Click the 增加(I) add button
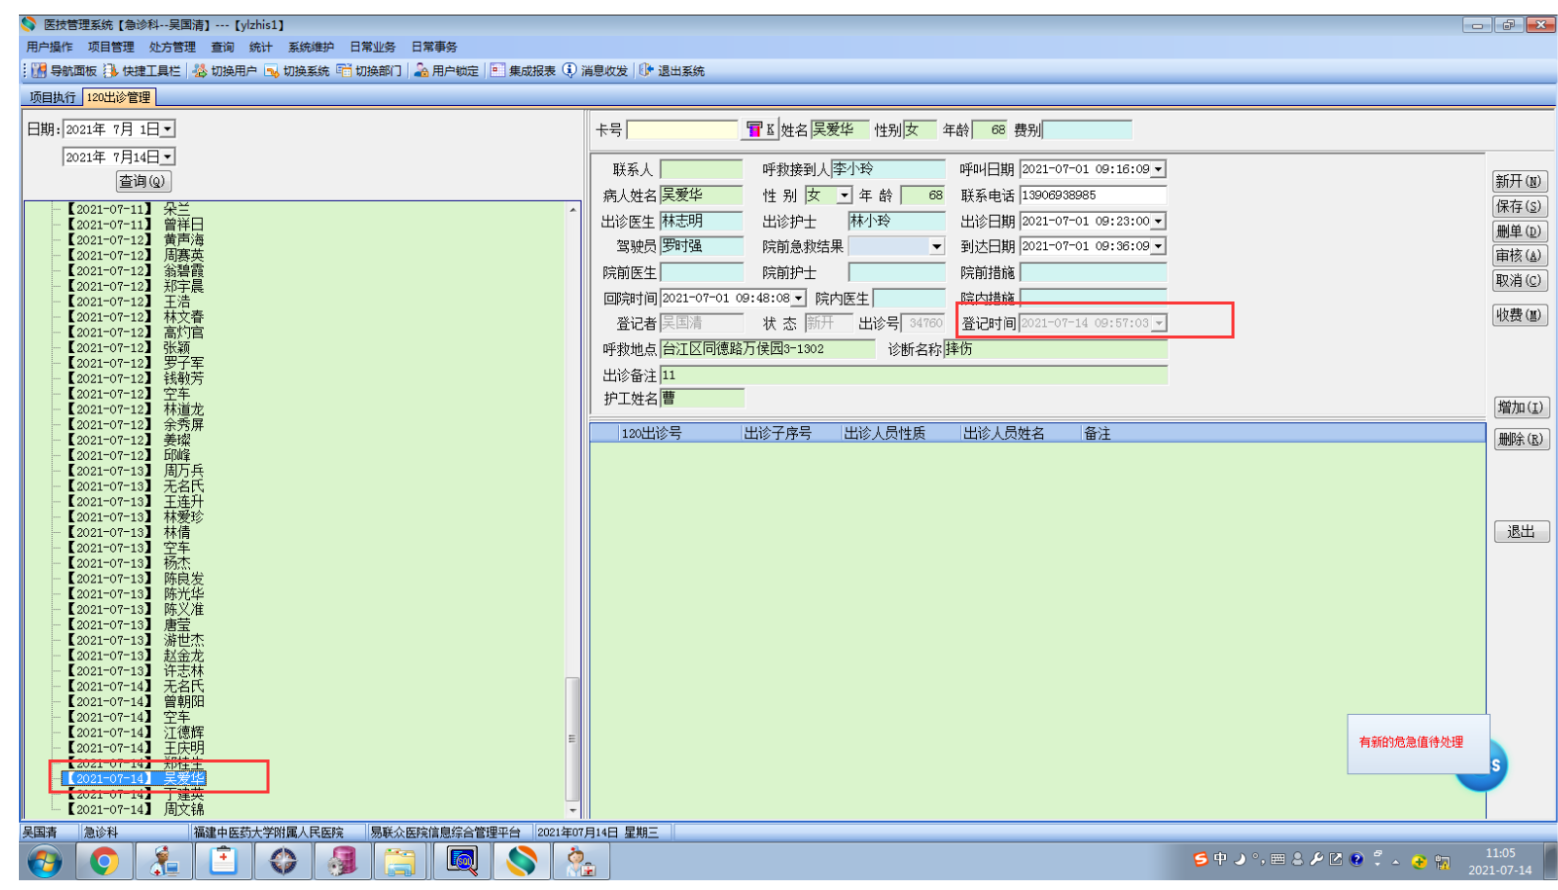The height and width of the screenshot is (890, 1558). (x=1521, y=407)
